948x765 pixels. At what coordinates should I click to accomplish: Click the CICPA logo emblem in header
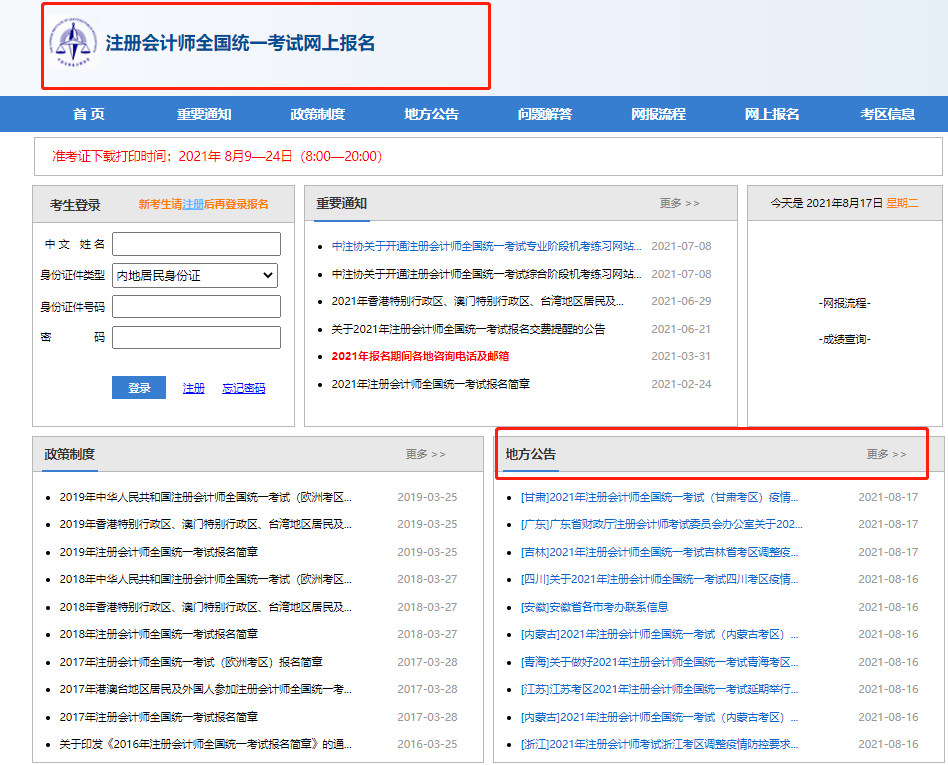[73, 42]
